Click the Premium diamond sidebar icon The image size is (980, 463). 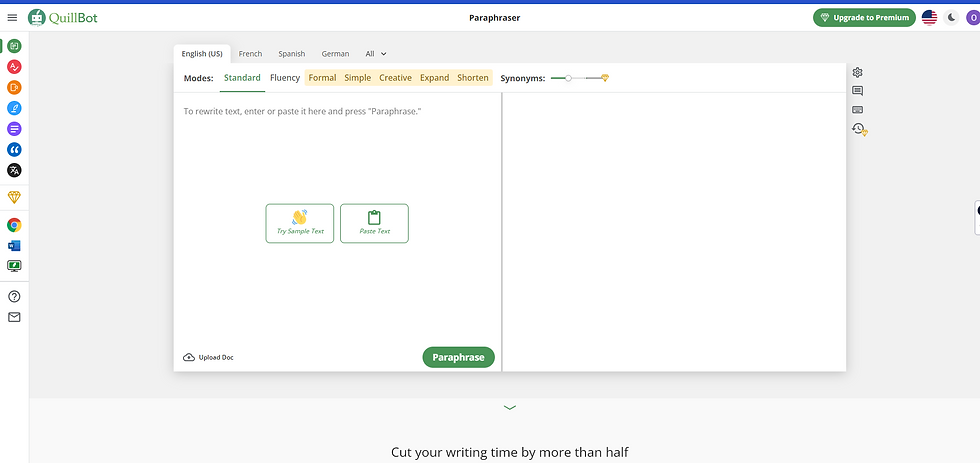(x=14, y=197)
